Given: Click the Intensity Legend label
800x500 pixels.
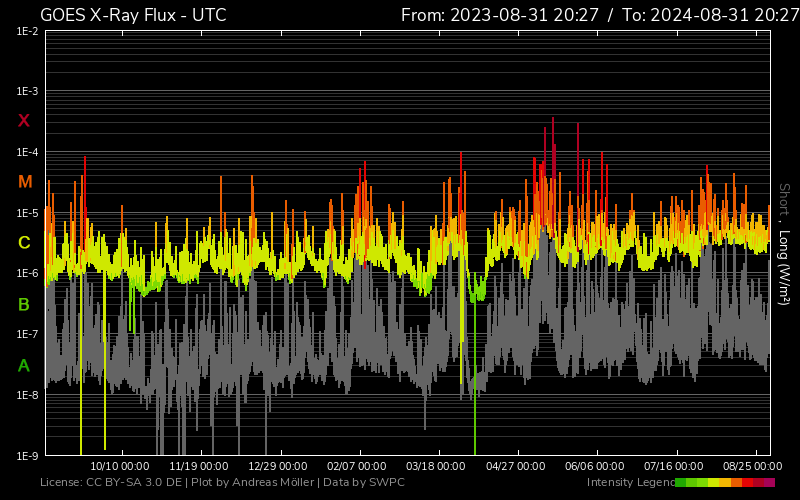Looking at the screenshot, I should click(x=629, y=483).
